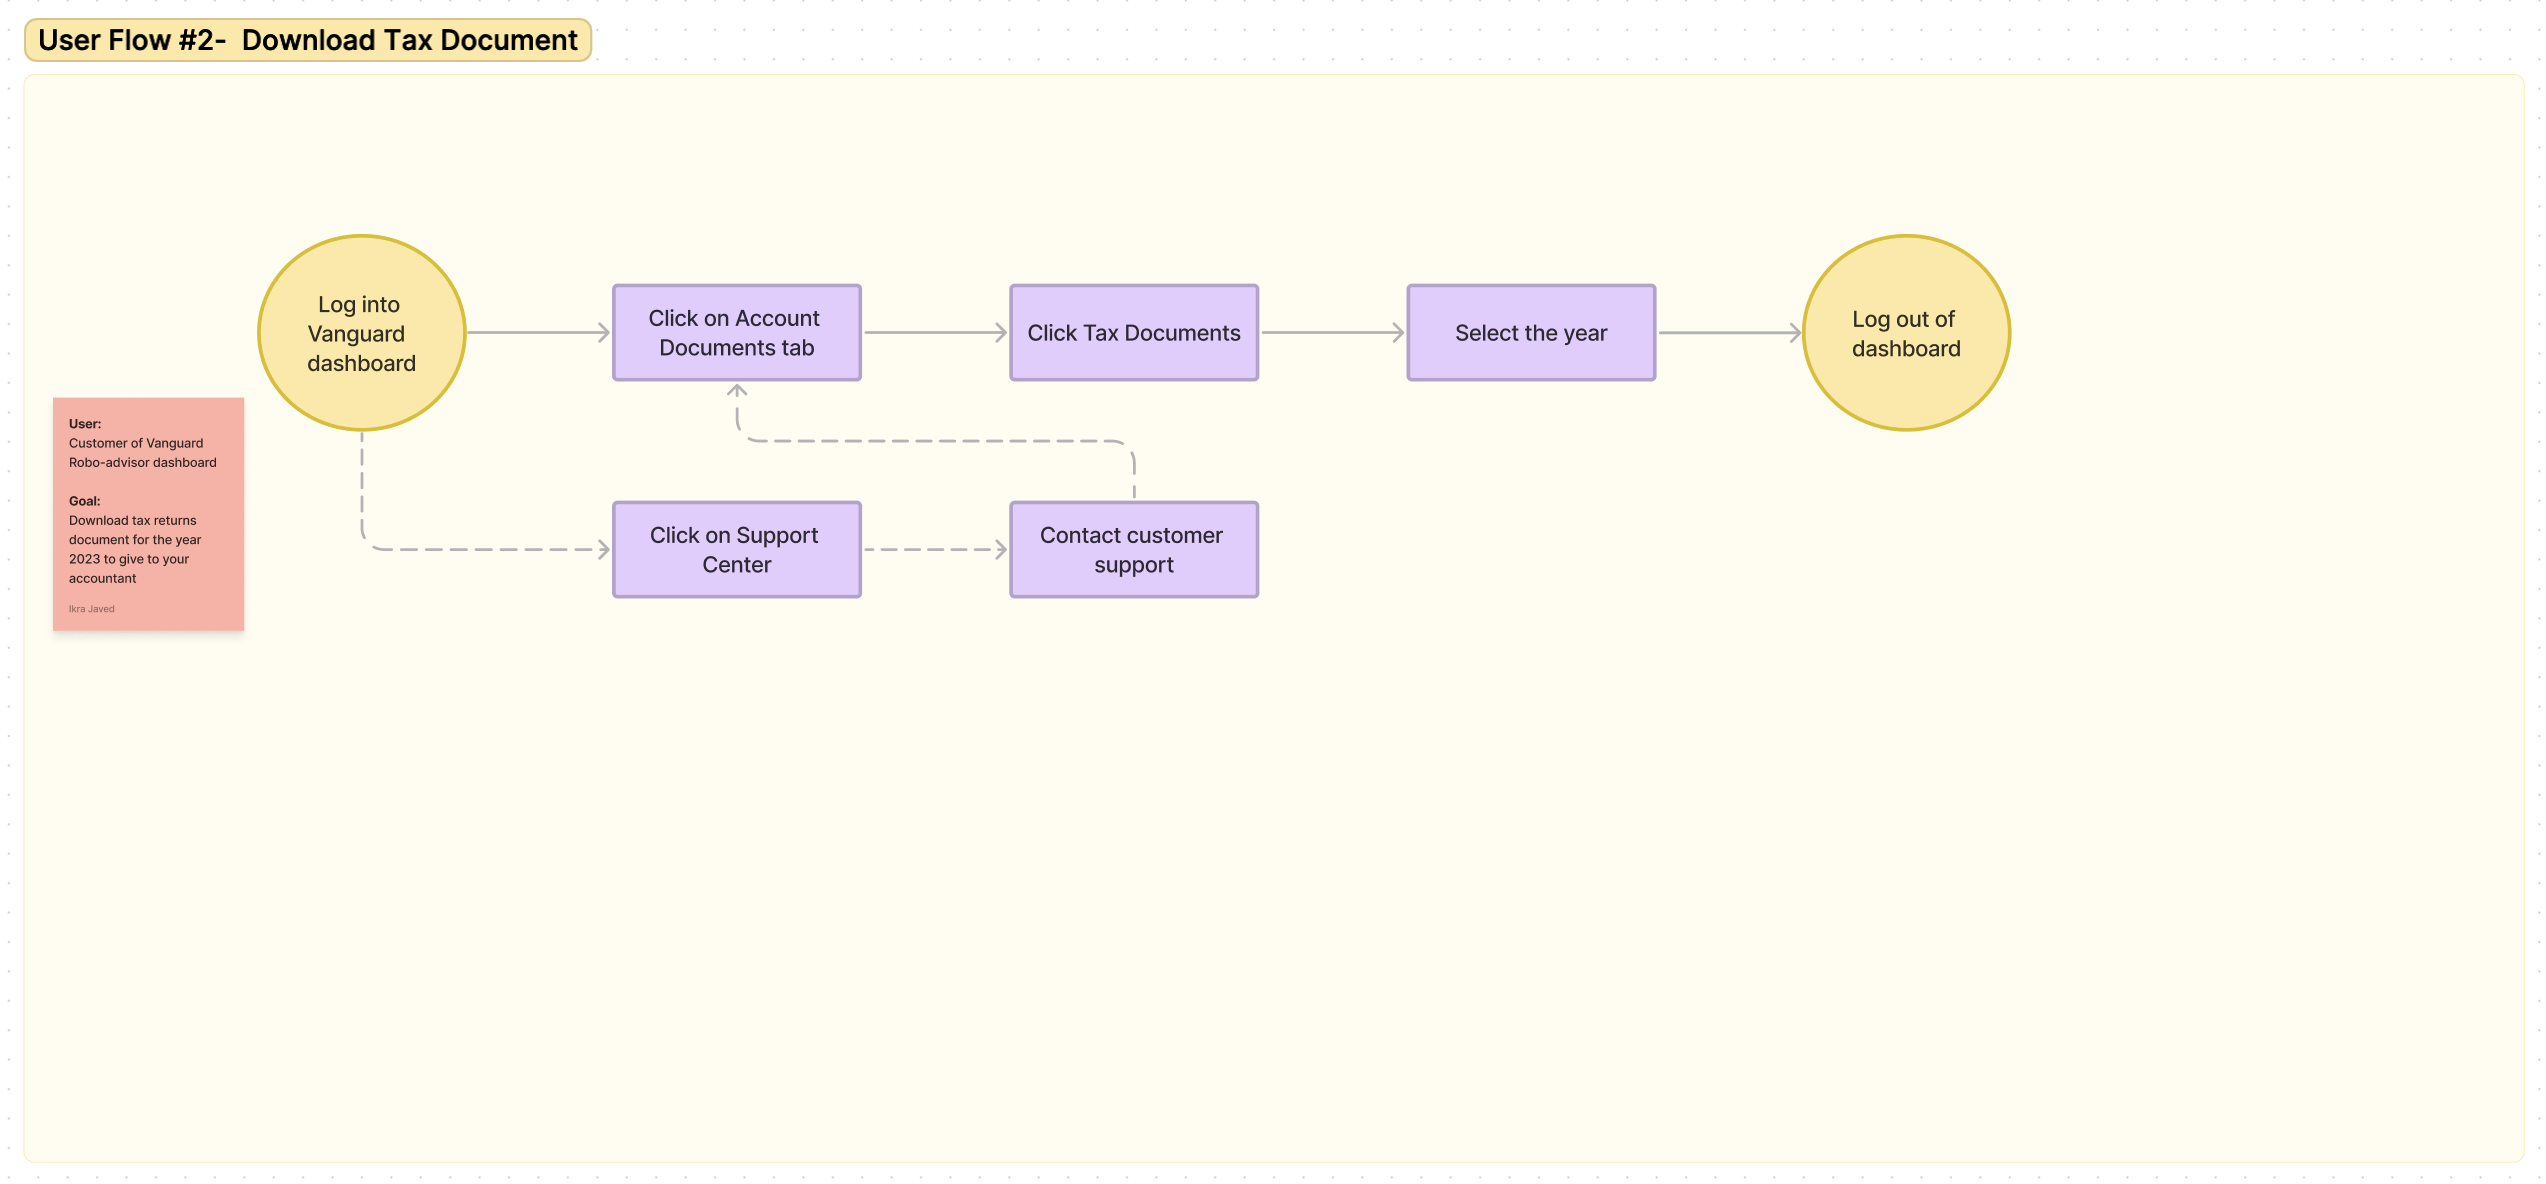Click the 'Select the year' action block

coord(1531,331)
